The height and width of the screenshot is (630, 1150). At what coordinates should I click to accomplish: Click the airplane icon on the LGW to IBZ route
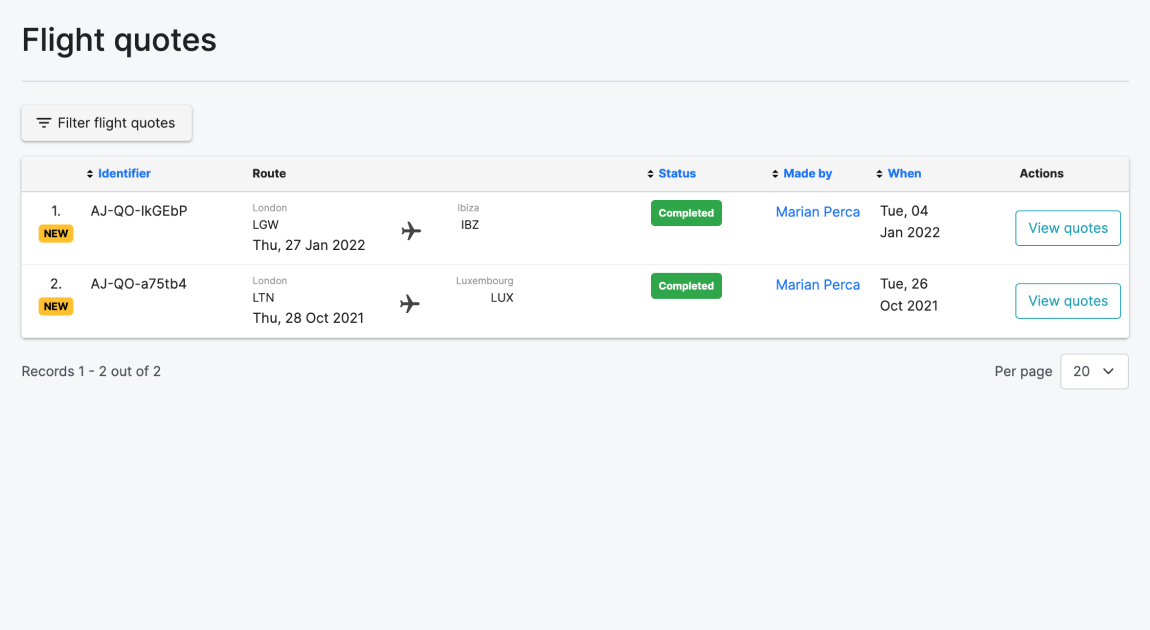click(410, 231)
